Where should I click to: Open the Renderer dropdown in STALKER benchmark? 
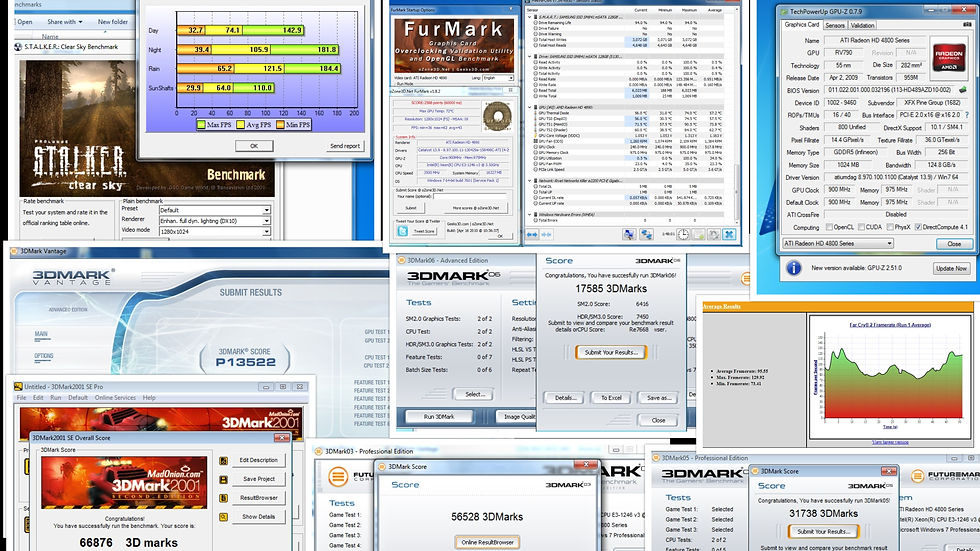[x=214, y=221]
